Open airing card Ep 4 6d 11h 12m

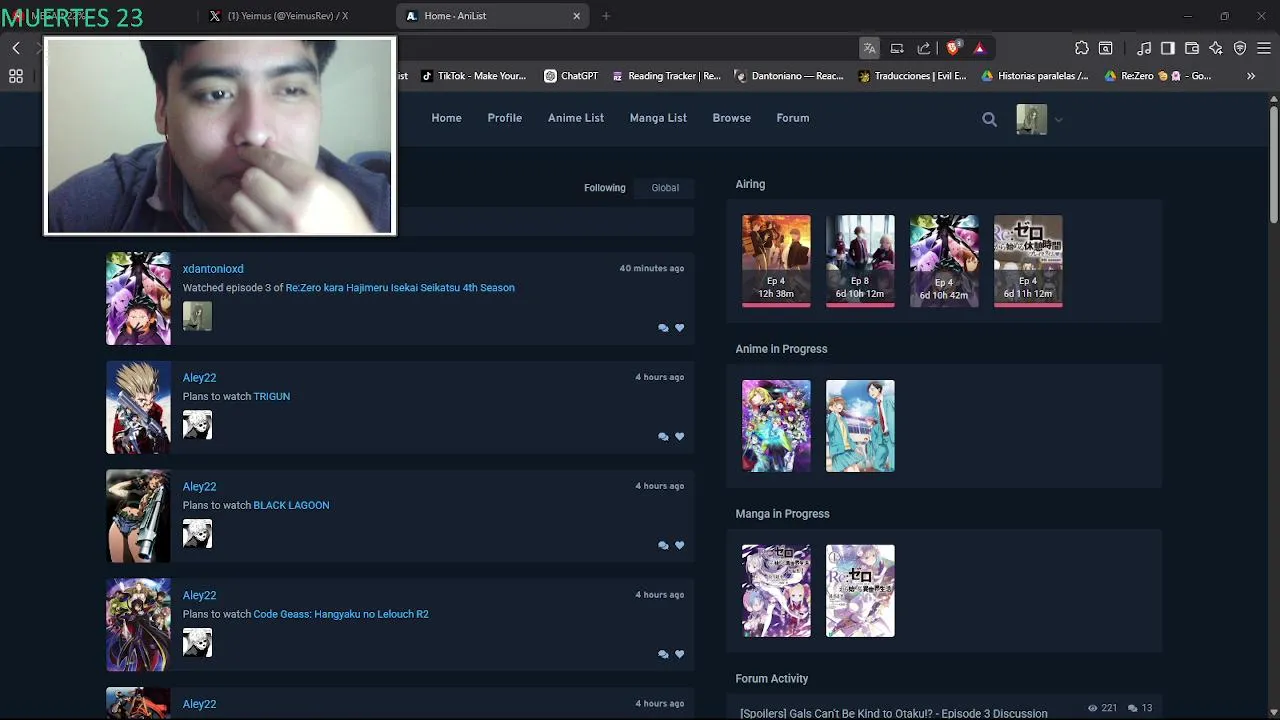[1028, 261]
